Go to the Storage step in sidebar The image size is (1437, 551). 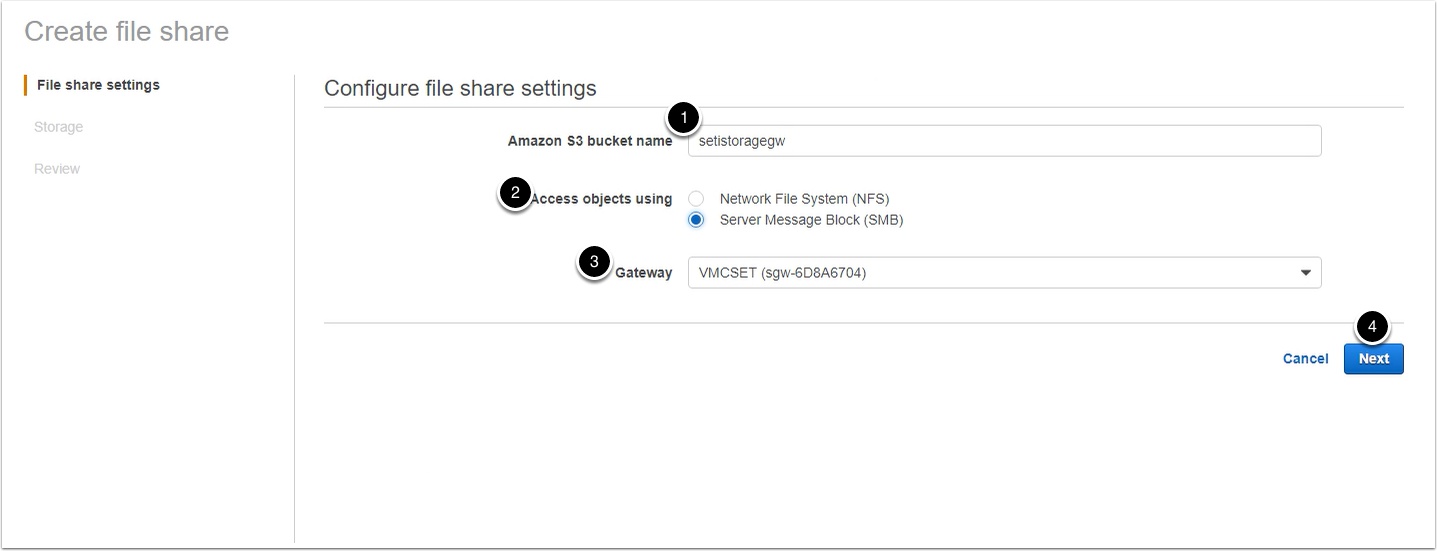[58, 127]
